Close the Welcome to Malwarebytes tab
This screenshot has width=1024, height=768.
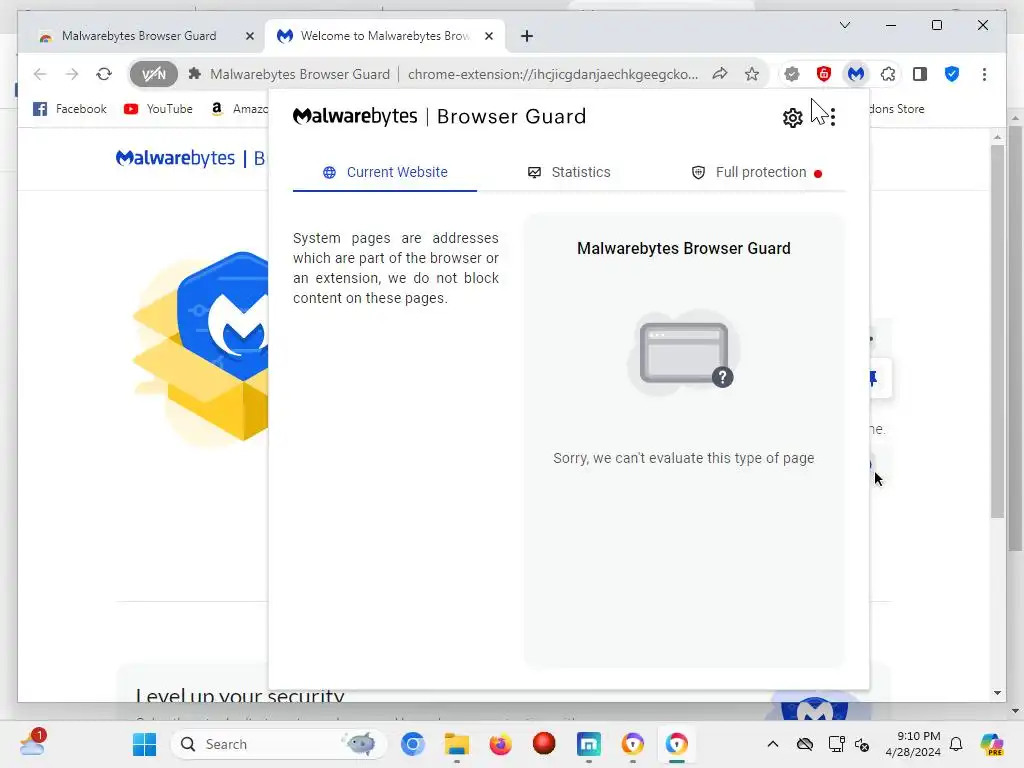(488, 37)
